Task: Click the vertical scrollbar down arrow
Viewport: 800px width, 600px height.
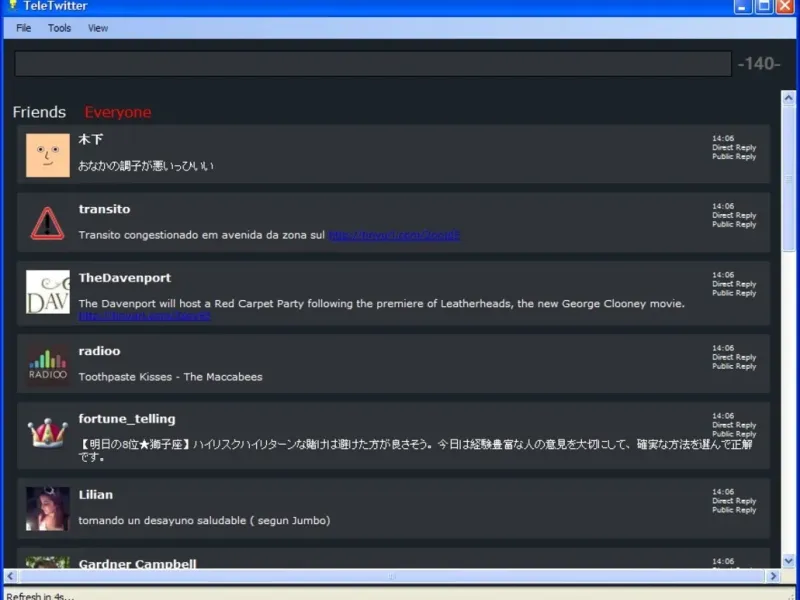Action: (789, 561)
